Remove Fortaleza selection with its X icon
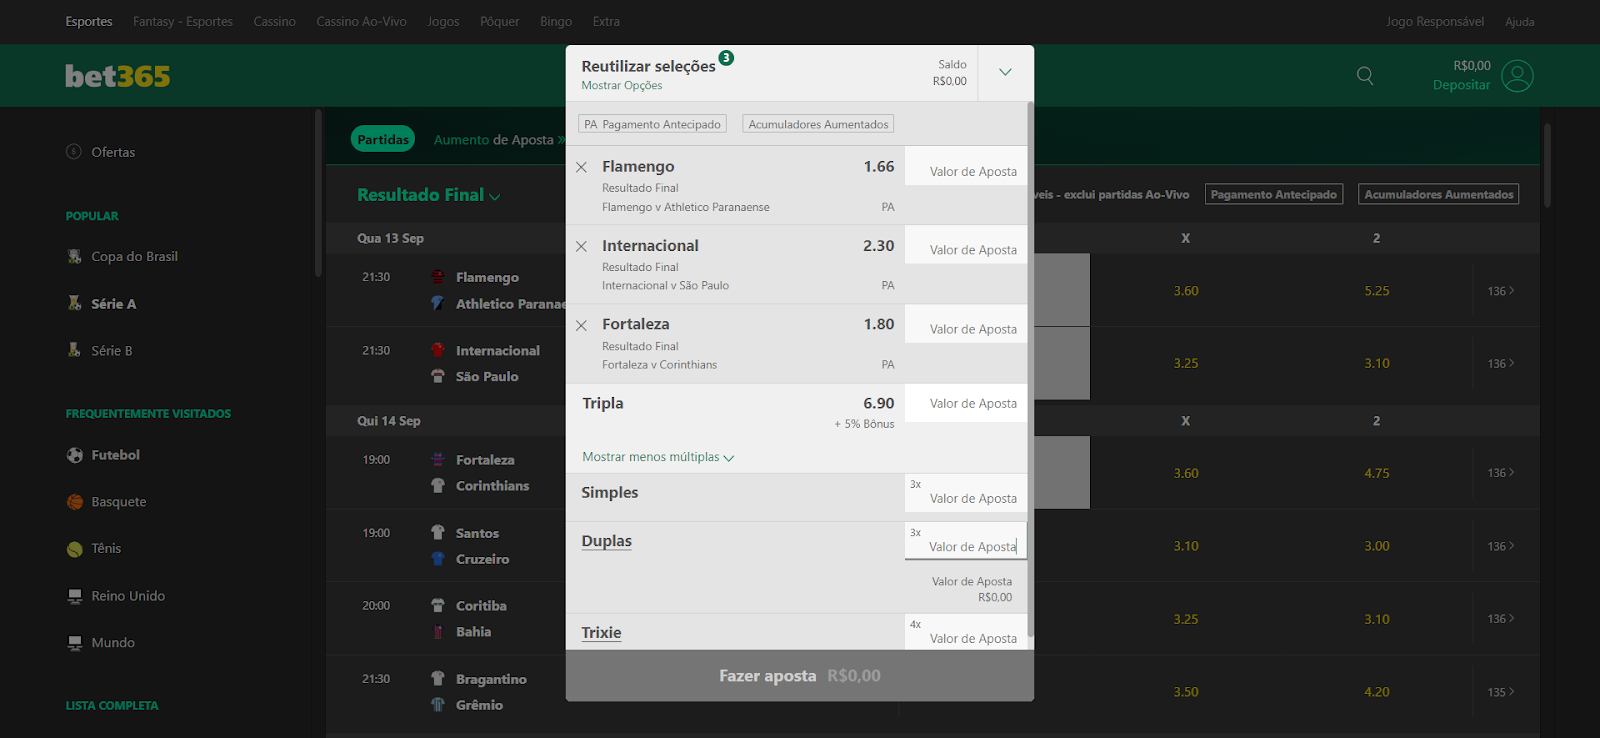Screen dimensions: 1600x738 coord(581,325)
